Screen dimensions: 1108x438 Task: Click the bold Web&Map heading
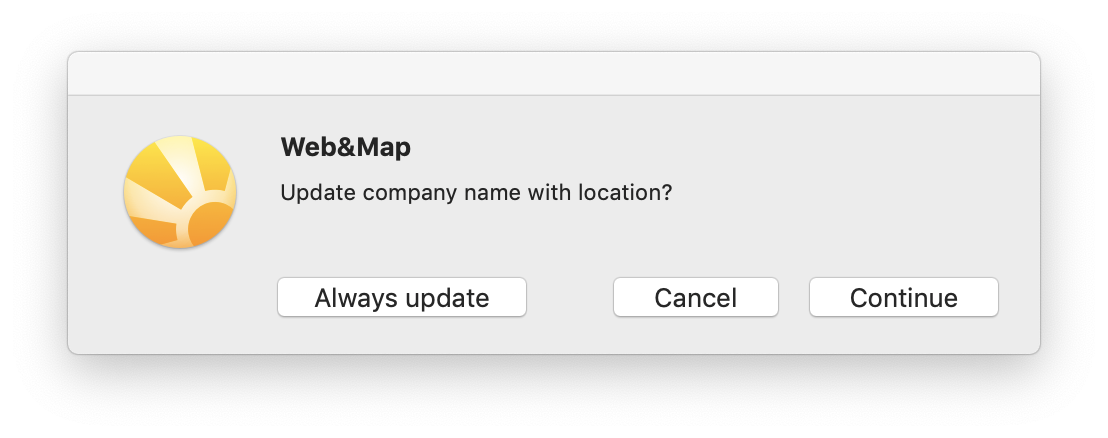coord(346,148)
